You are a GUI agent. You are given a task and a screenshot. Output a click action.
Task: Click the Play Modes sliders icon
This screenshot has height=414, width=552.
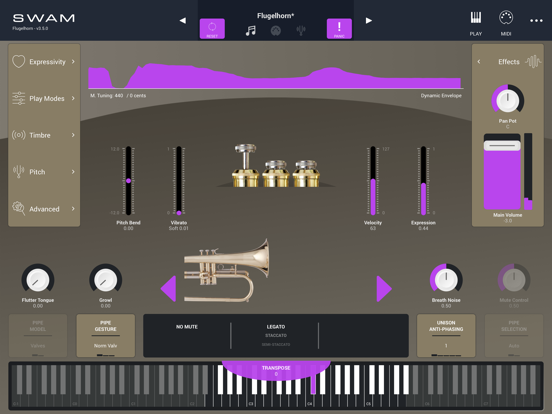(19, 98)
